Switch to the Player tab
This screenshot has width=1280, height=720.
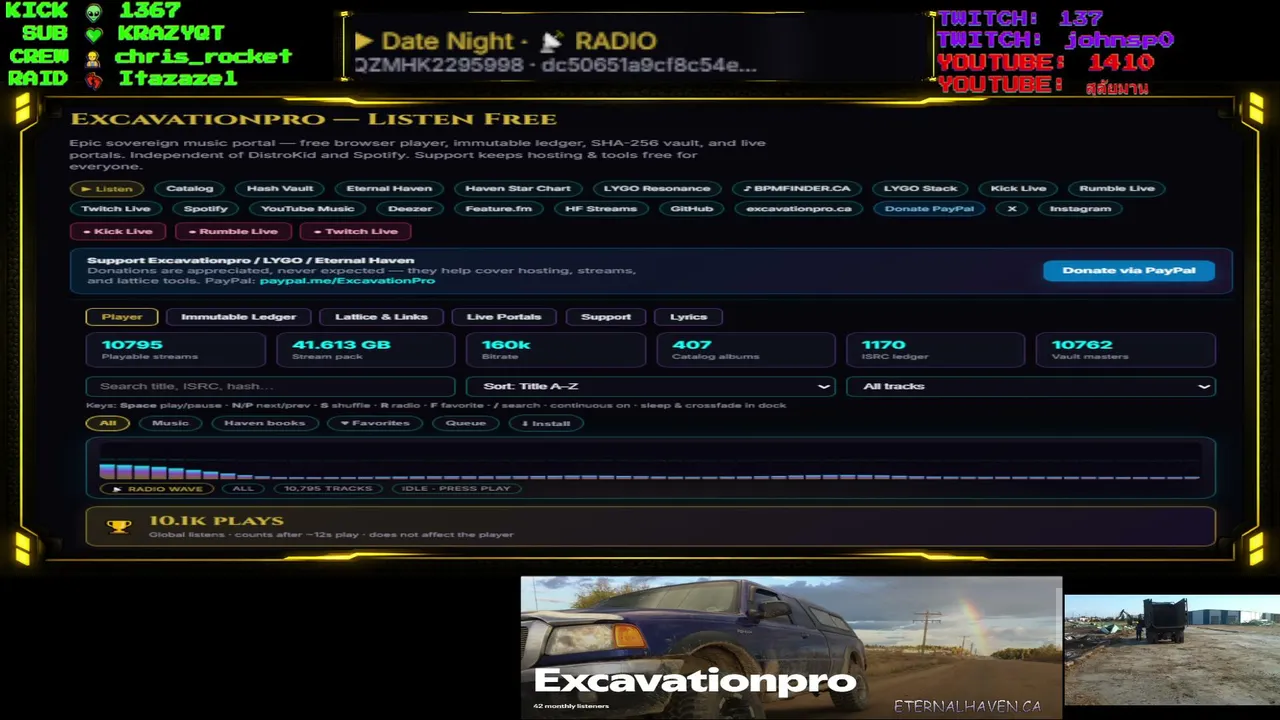tap(122, 317)
